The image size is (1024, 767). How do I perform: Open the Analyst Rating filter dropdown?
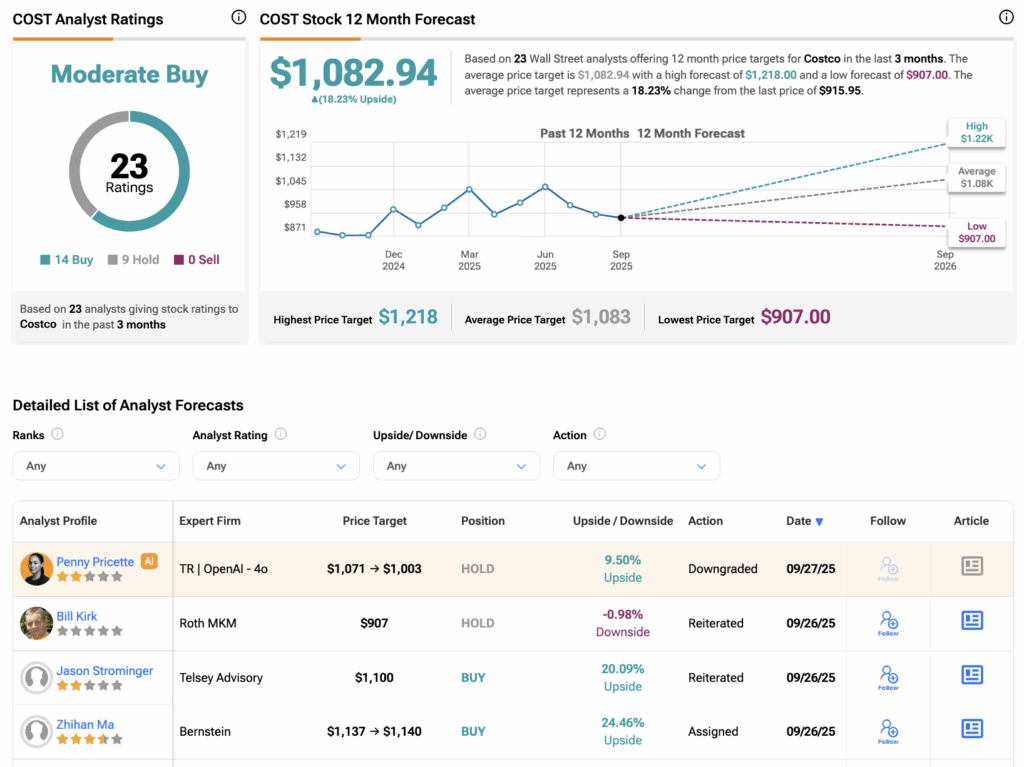click(x=276, y=466)
